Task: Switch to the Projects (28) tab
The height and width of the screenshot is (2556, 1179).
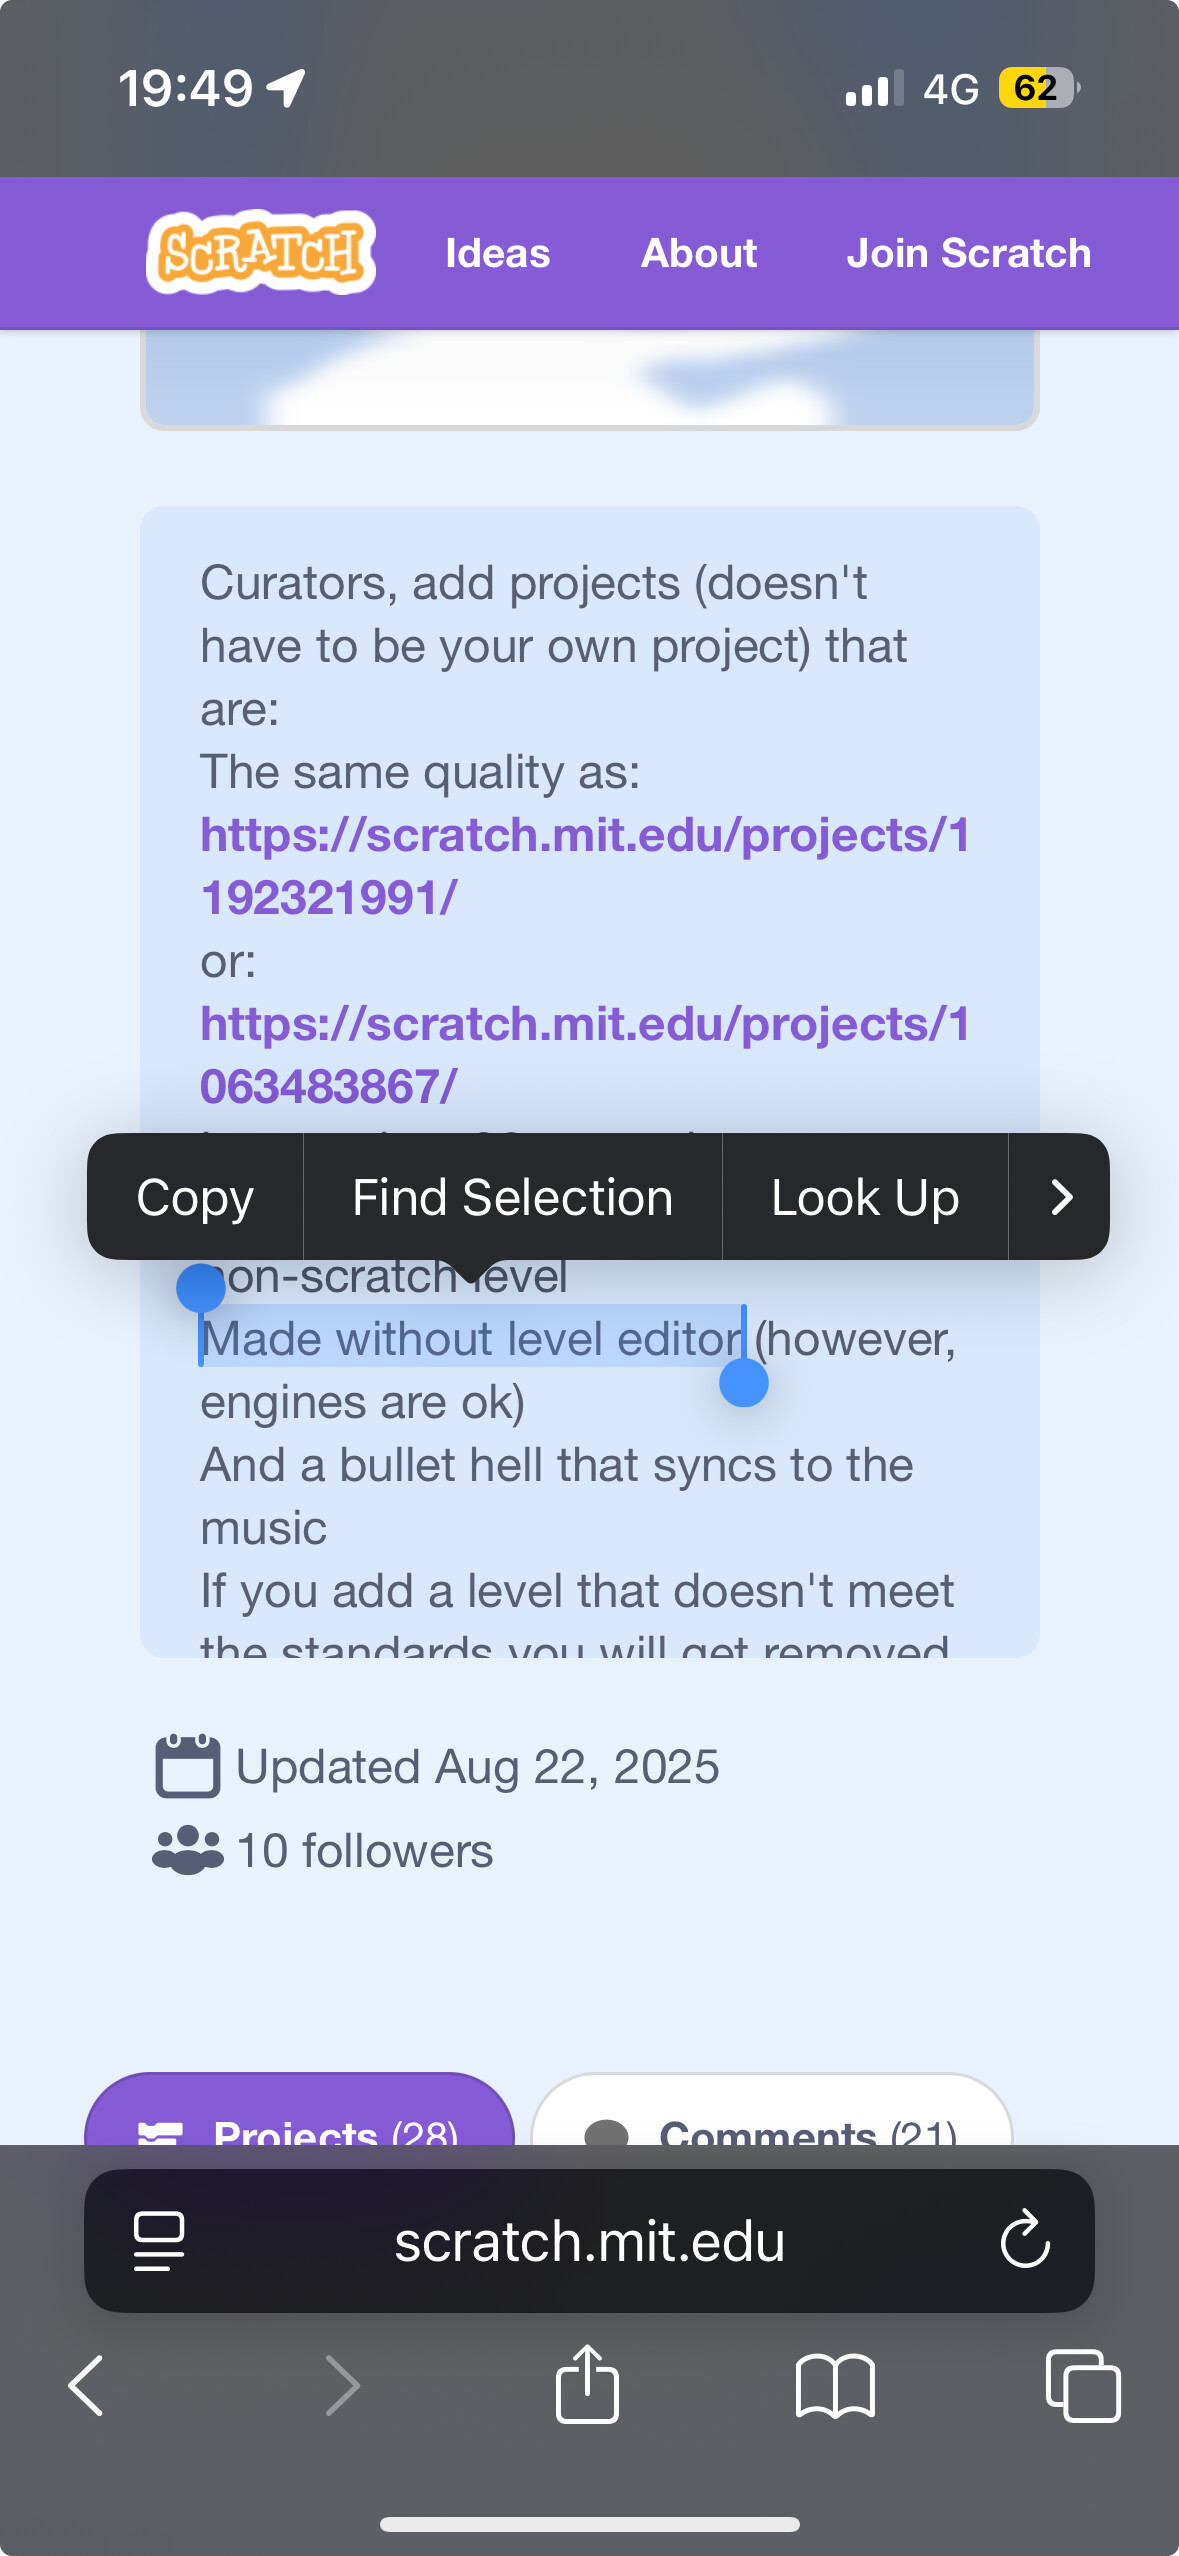Action: pyautogui.click(x=300, y=2118)
